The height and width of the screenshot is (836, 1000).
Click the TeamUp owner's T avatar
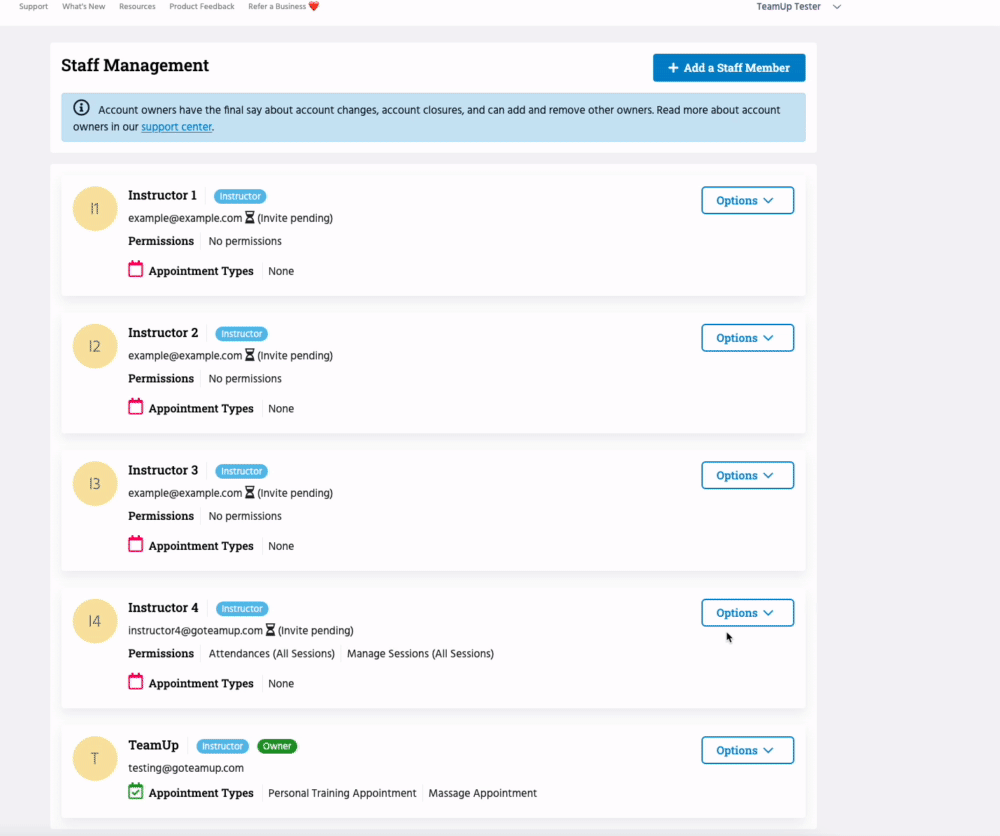click(x=95, y=759)
